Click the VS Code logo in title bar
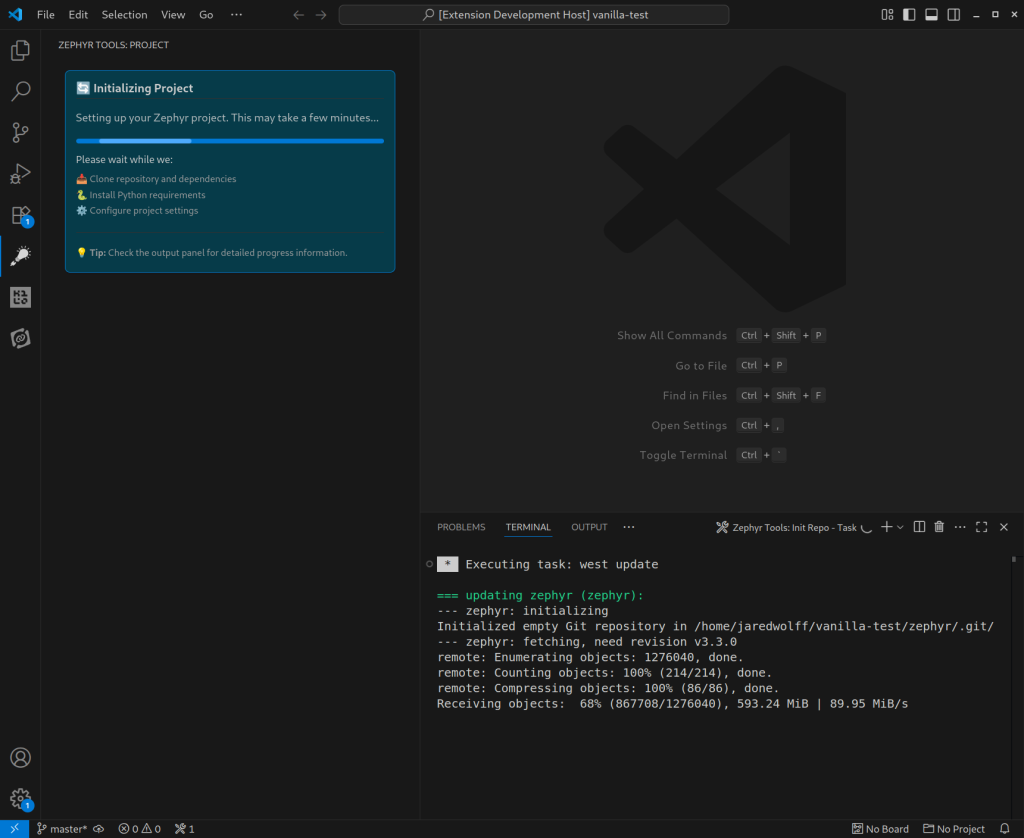1024x838 pixels. 15,14
